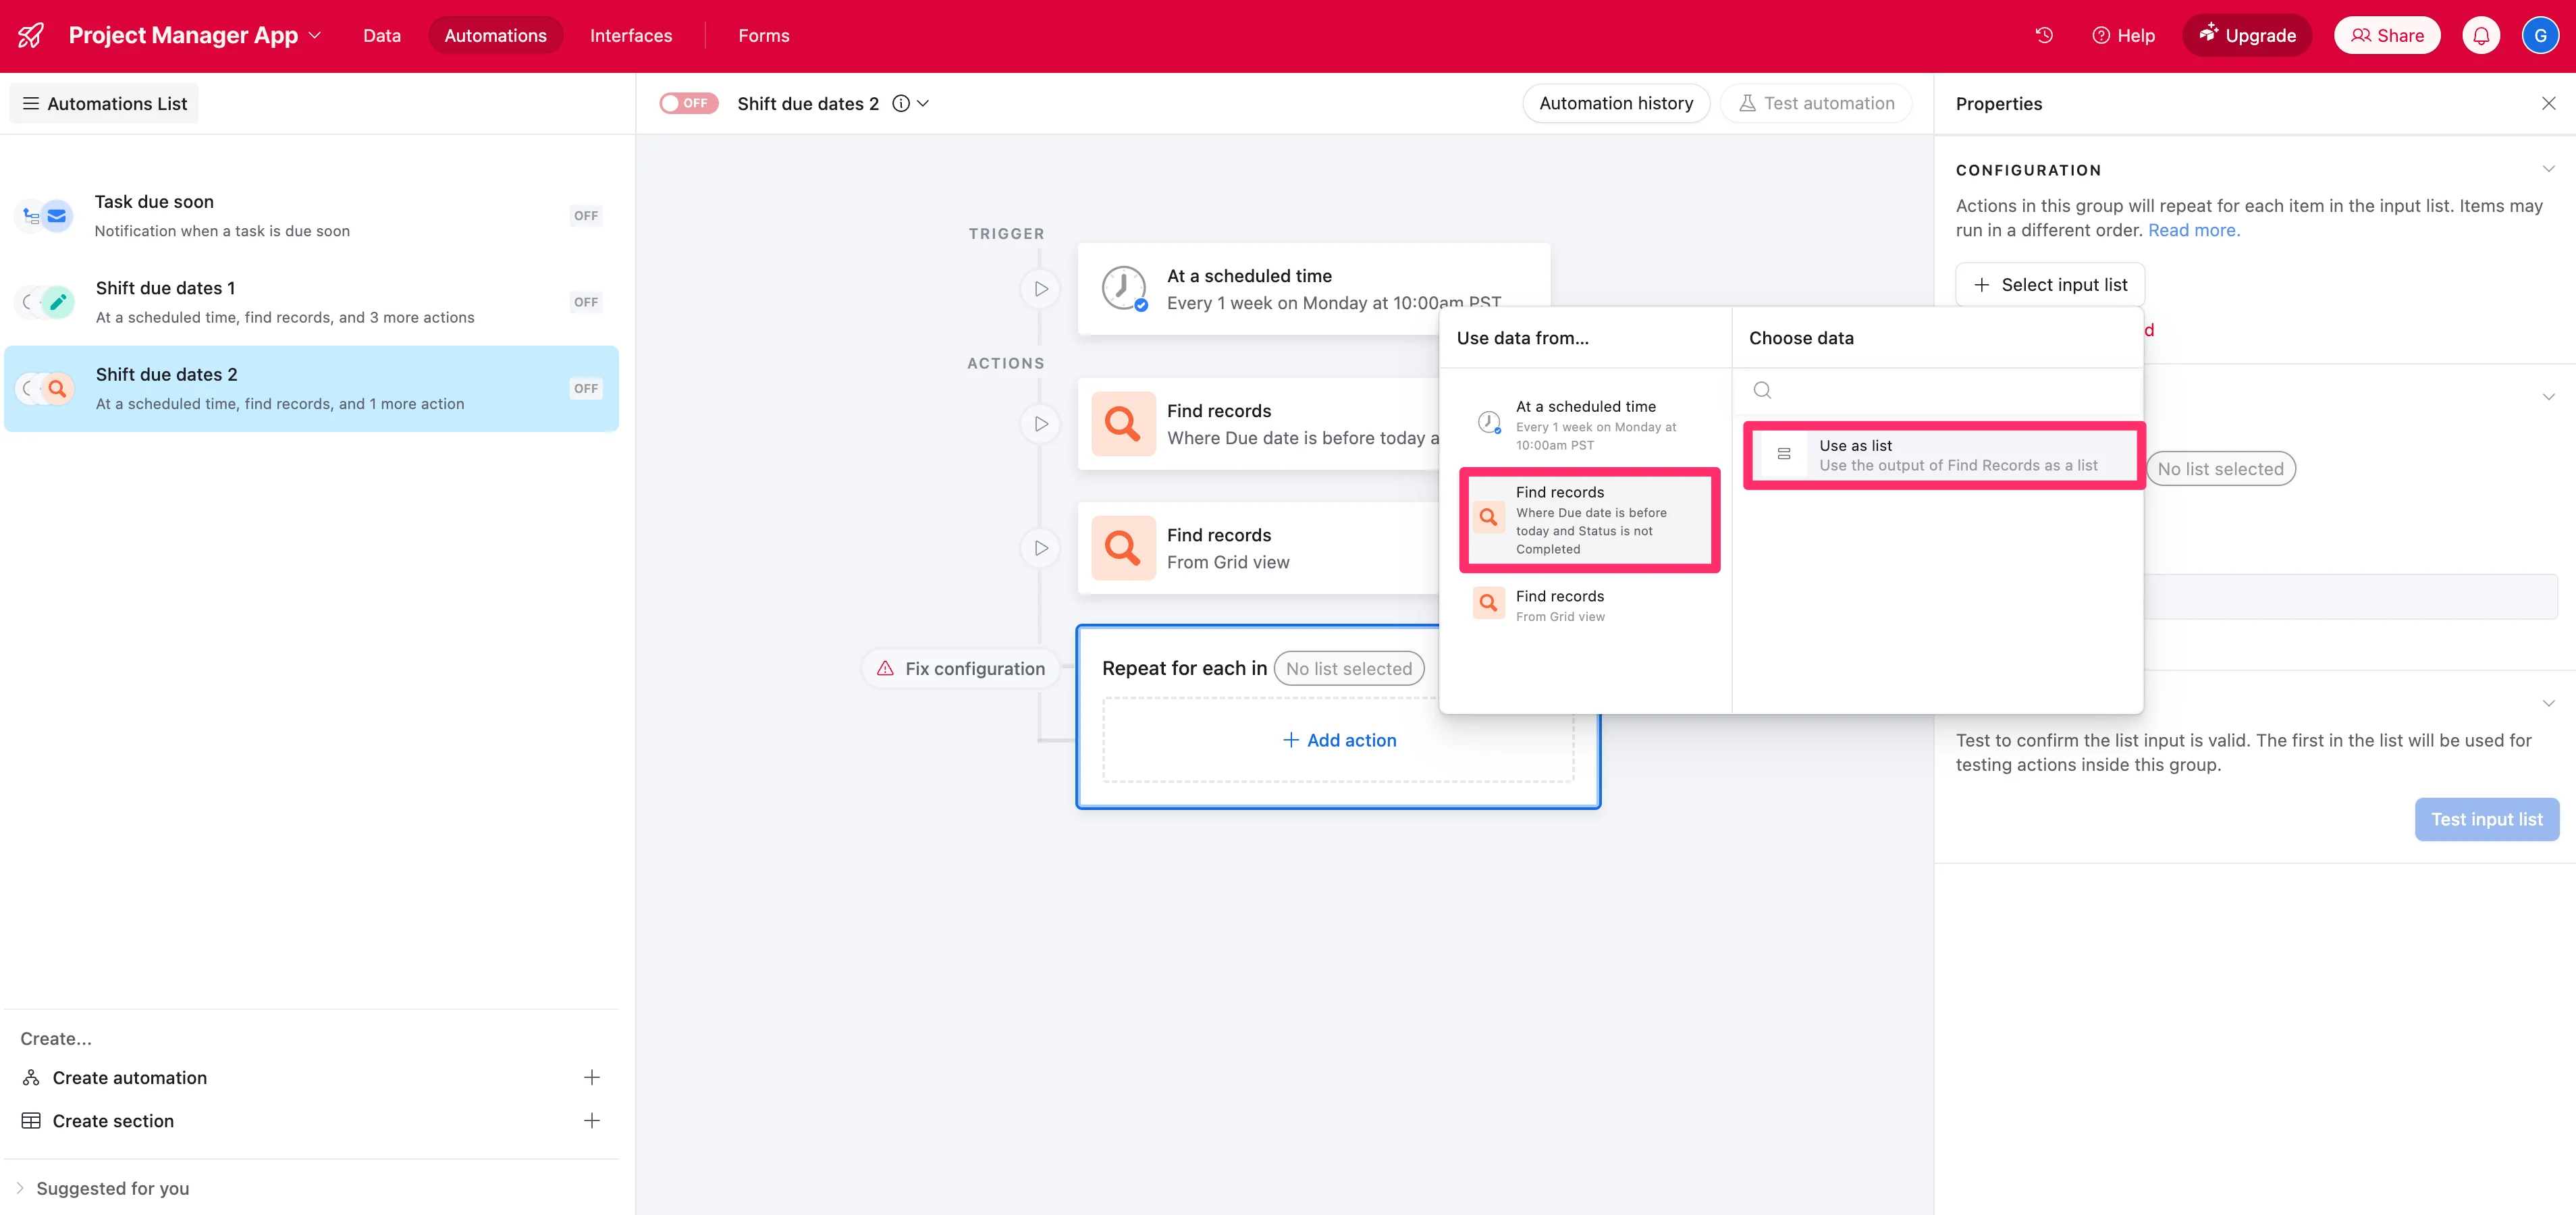This screenshot has height=1215, width=2576.
Task: Switch to the Interfaces tab
Action: click(631, 35)
